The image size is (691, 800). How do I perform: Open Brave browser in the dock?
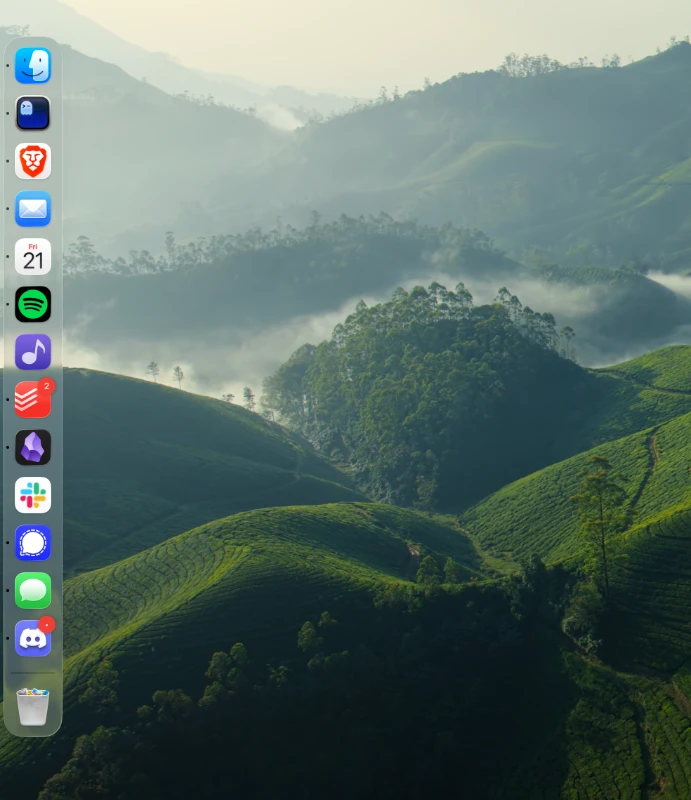tap(33, 161)
